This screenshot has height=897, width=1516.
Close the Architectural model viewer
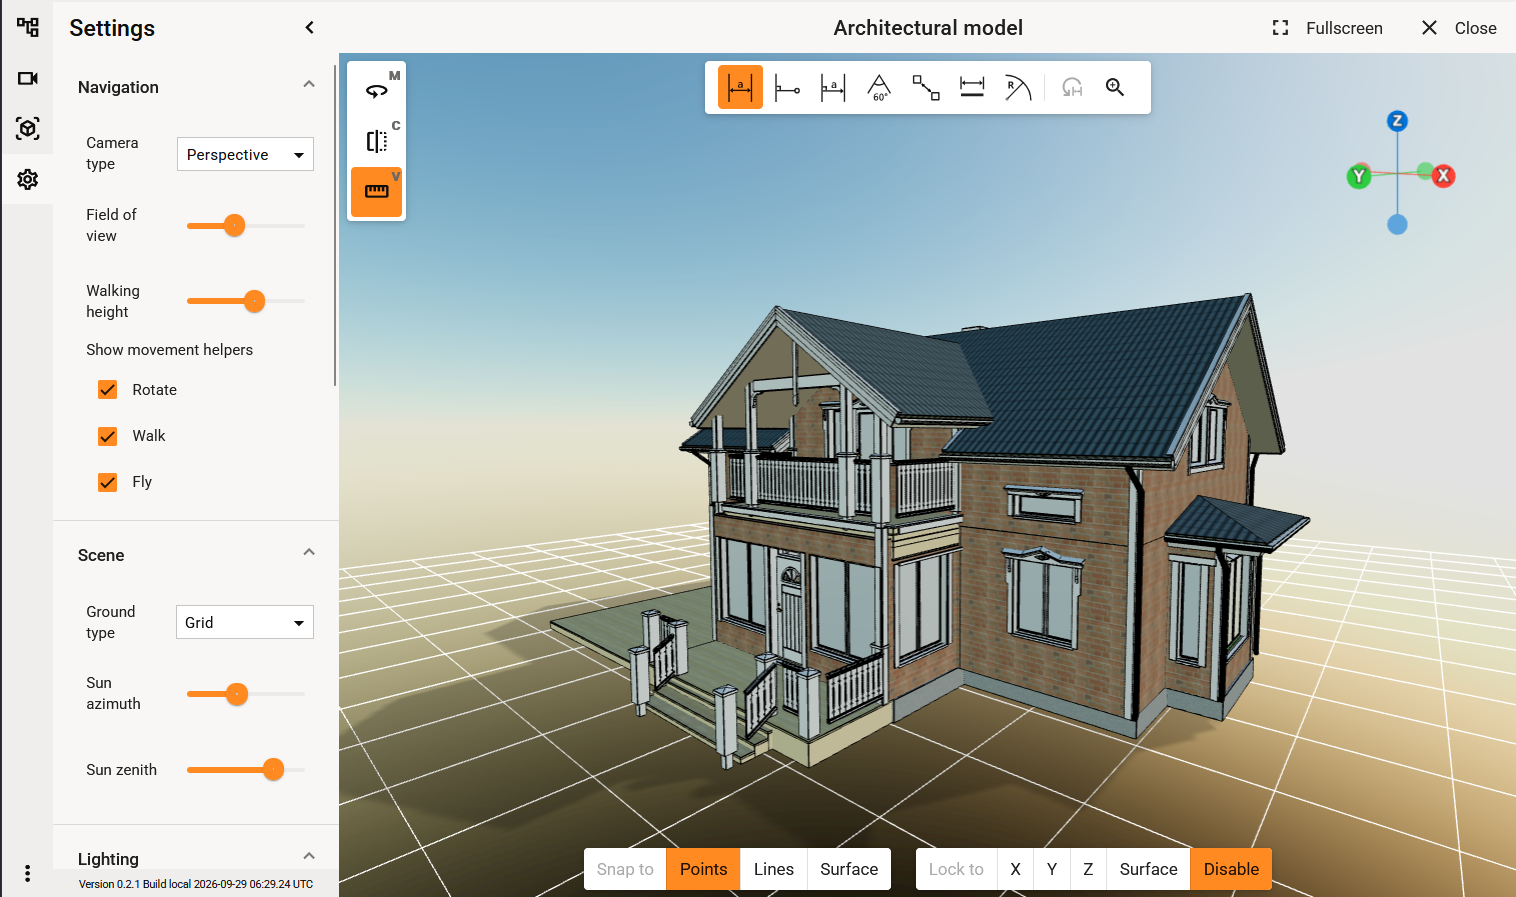(x=1459, y=28)
